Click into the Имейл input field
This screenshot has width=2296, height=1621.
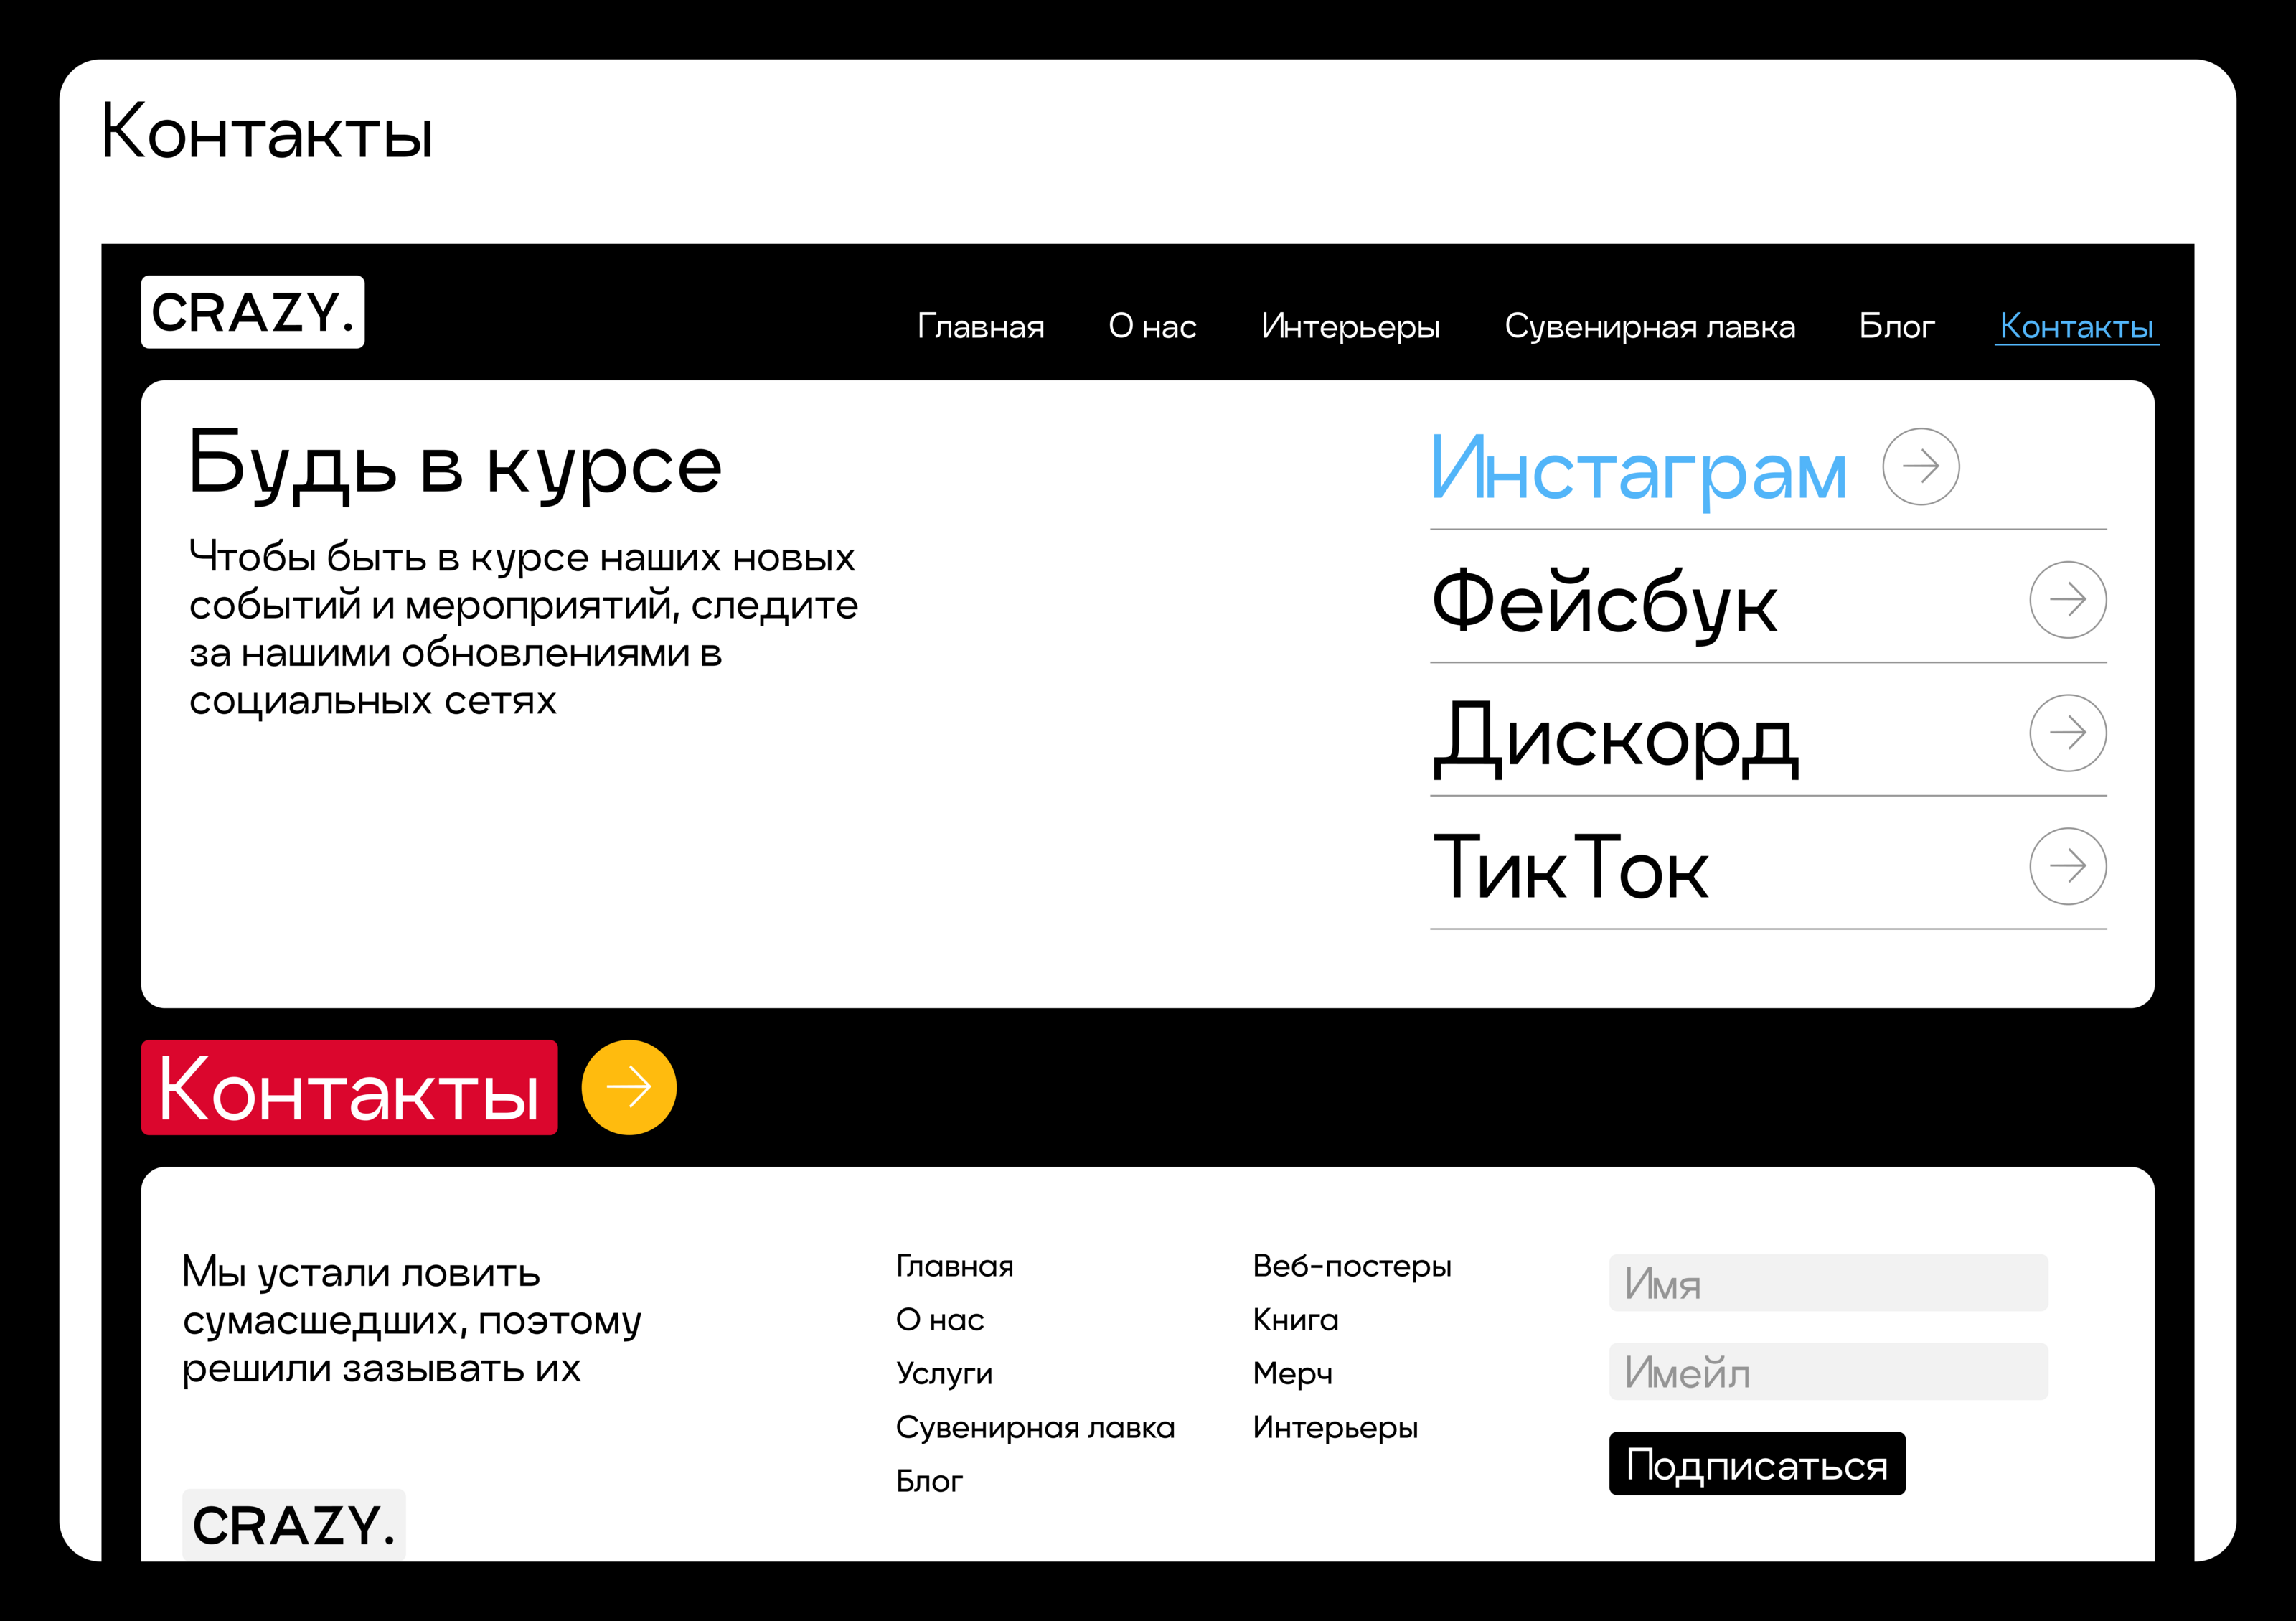pyautogui.click(x=1828, y=1372)
